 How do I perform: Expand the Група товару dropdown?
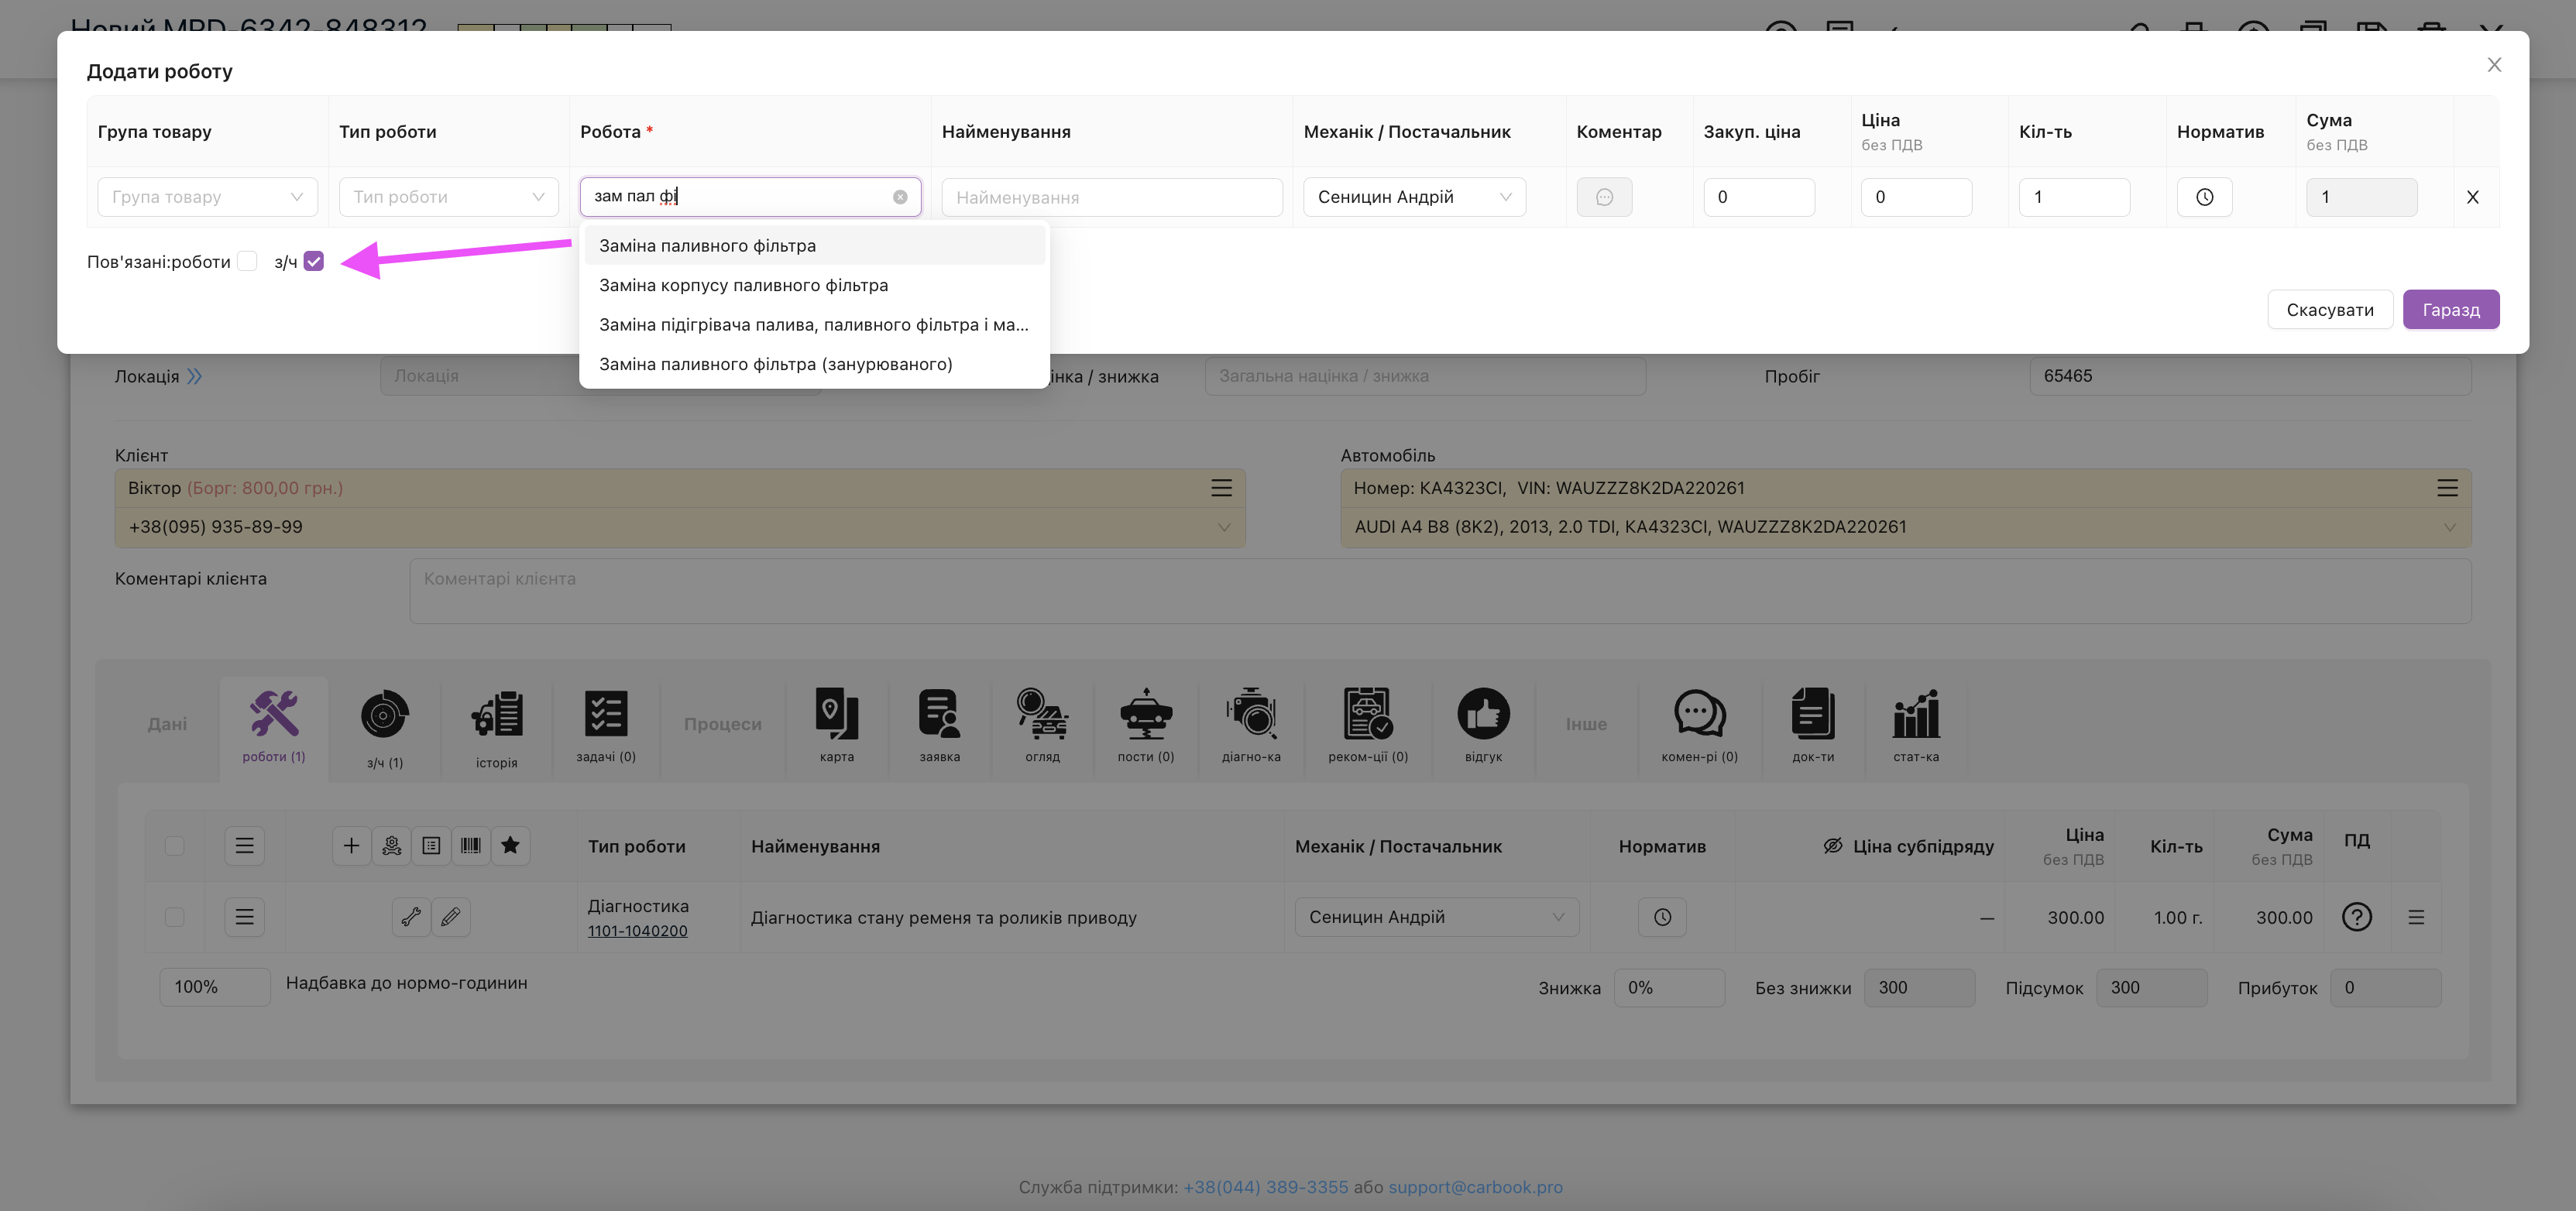point(207,197)
